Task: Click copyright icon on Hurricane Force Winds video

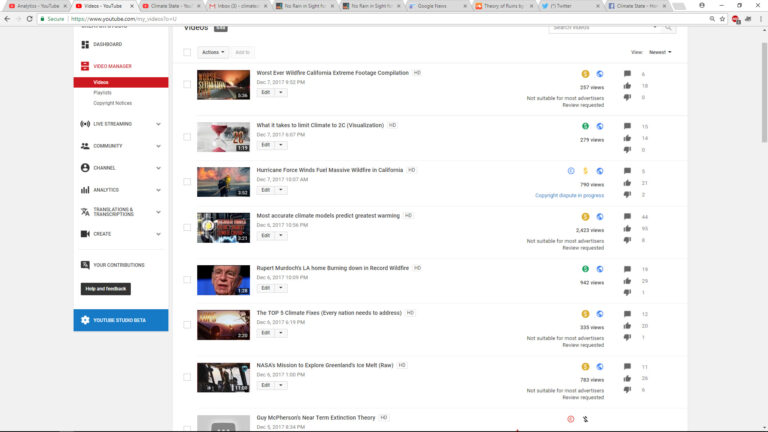Action: tap(570, 171)
